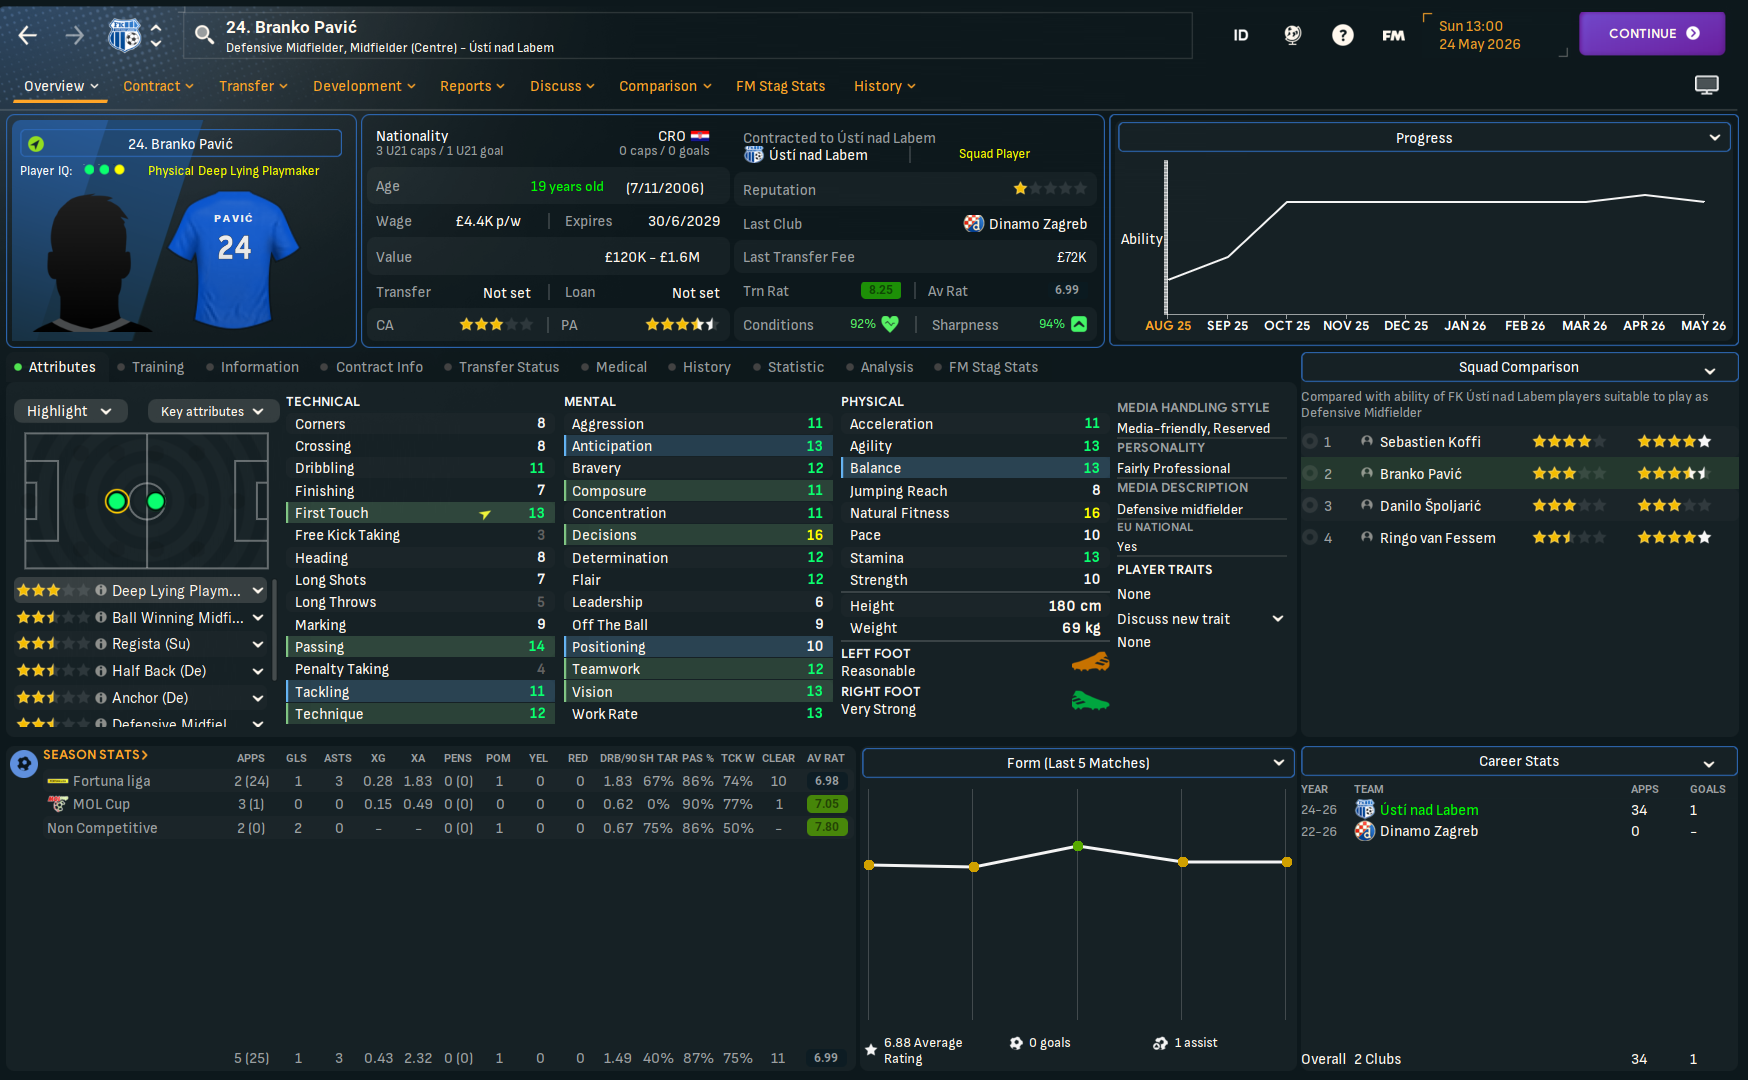
Task: Click the green heart Conditions icon
Action: (890, 324)
